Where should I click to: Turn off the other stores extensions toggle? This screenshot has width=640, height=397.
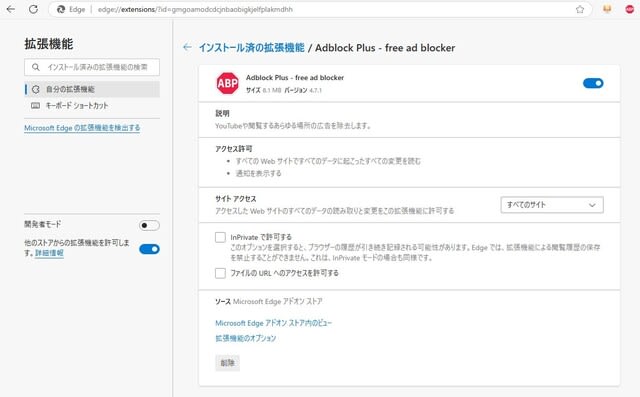(149, 249)
